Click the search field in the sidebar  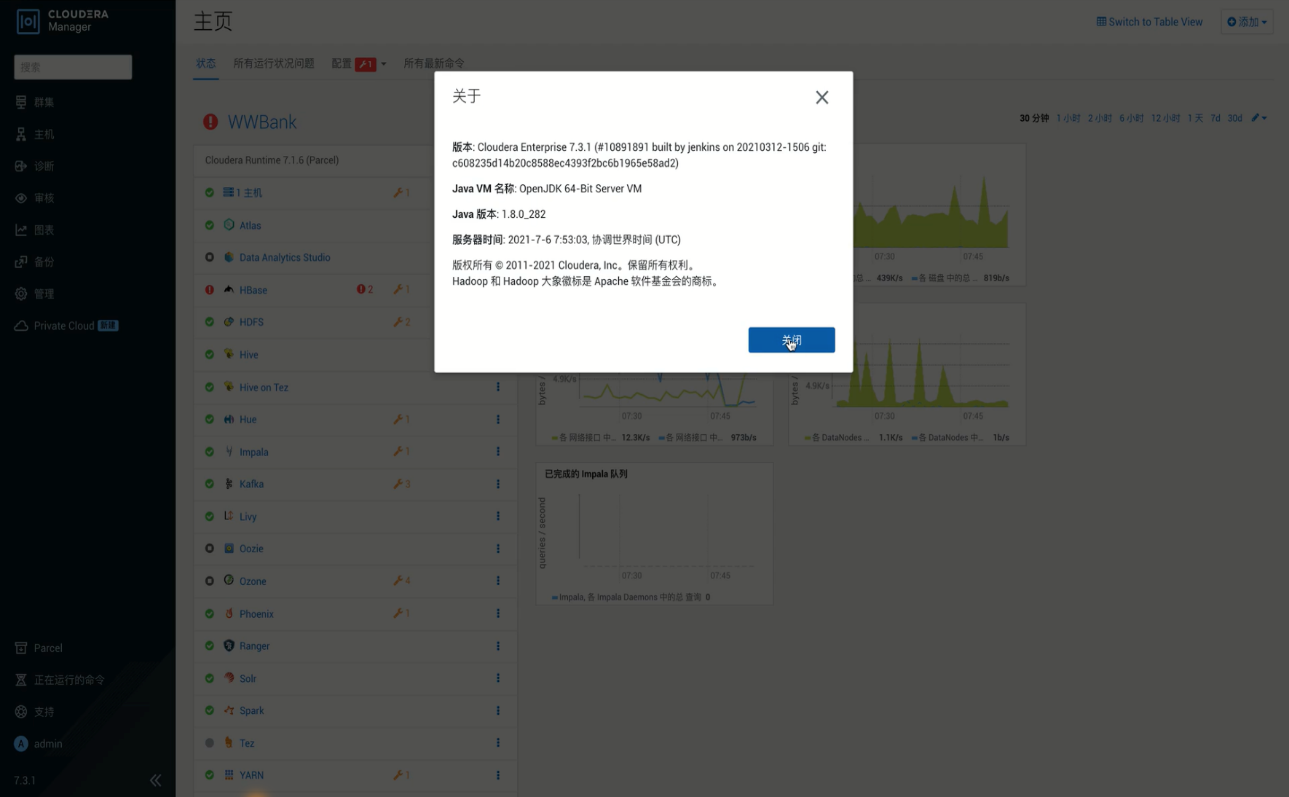pyautogui.click(x=72, y=66)
